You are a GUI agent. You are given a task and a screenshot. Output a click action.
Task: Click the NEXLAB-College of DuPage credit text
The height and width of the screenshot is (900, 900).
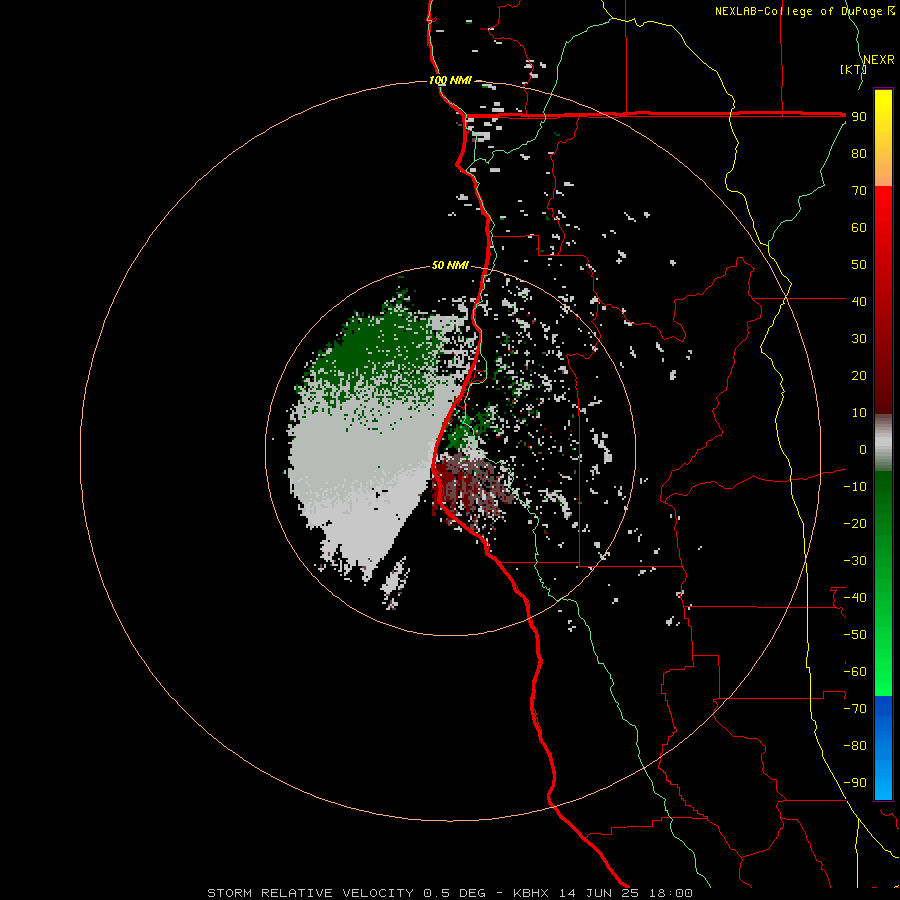coord(804,11)
